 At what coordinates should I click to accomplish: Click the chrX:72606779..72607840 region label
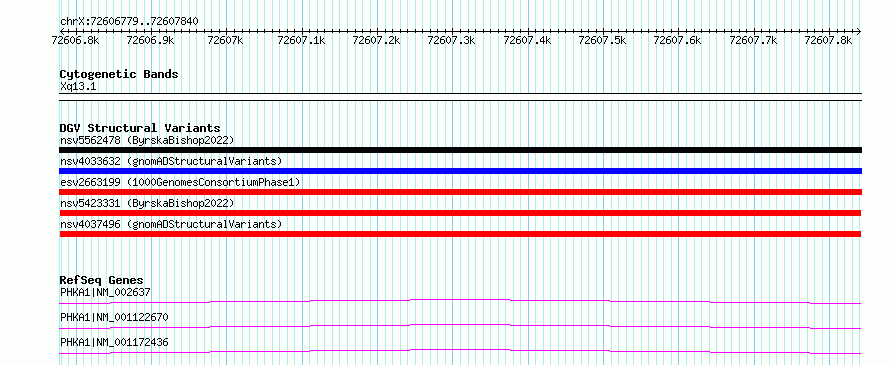pyautogui.click(x=129, y=21)
